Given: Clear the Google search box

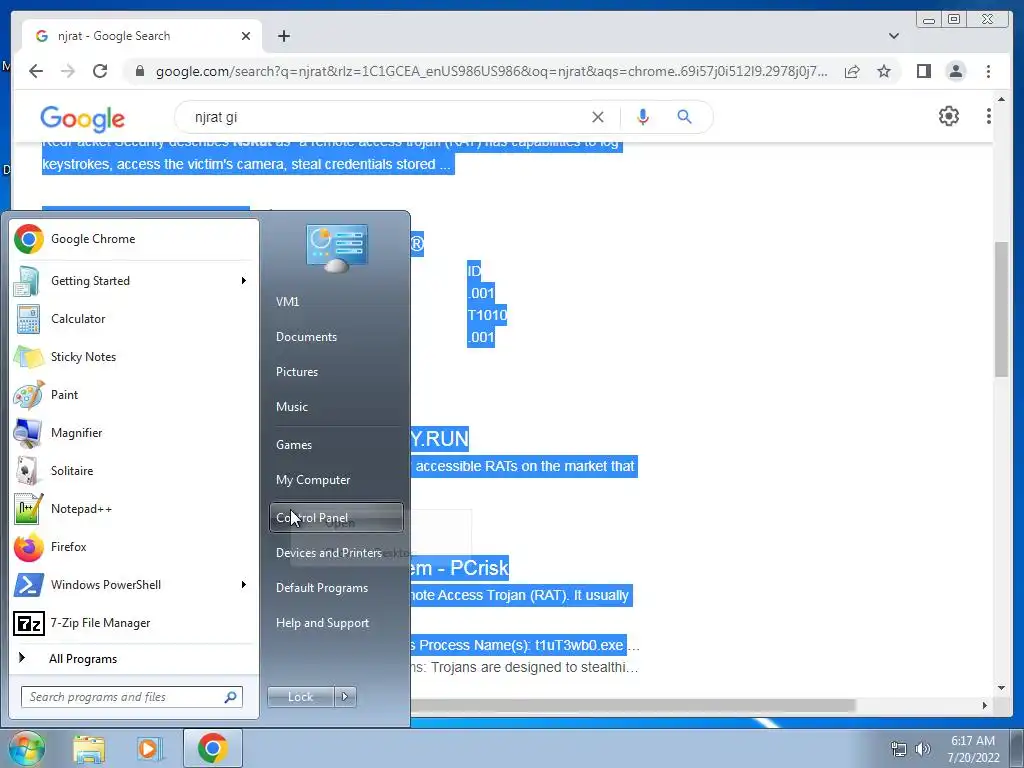Looking at the screenshot, I should [x=598, y=117].
